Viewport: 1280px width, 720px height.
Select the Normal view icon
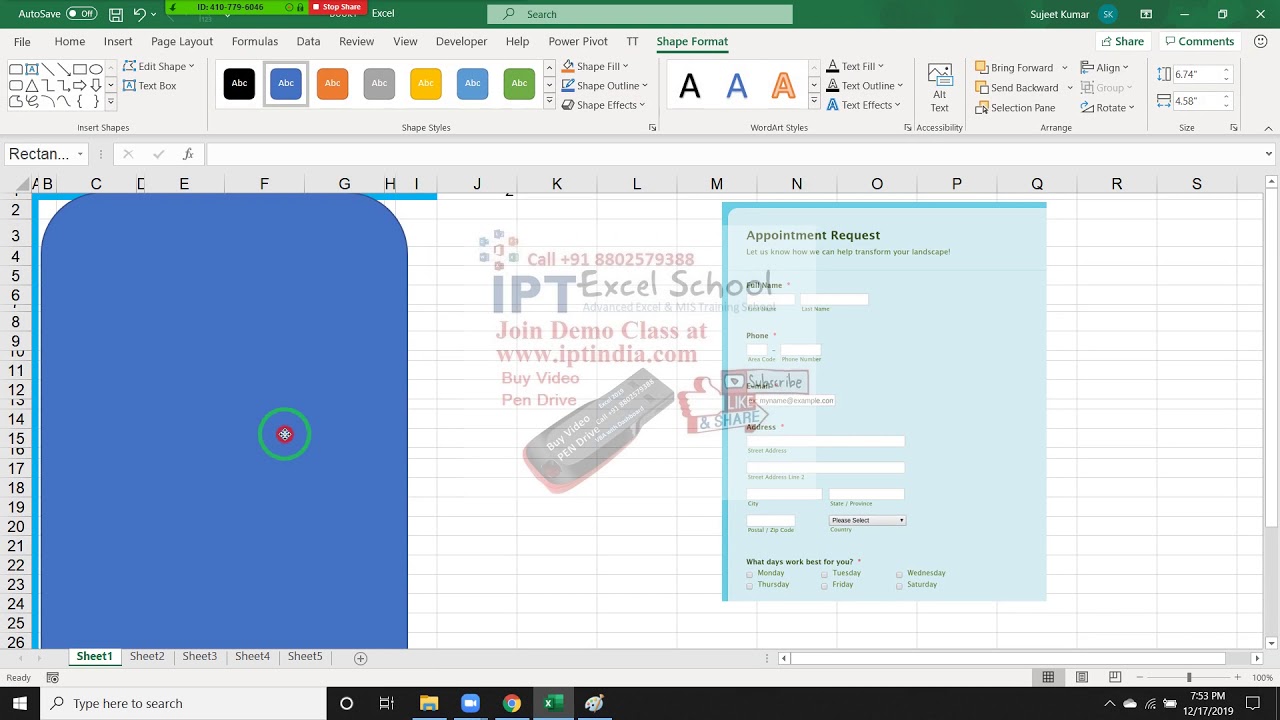[1048, 677]
